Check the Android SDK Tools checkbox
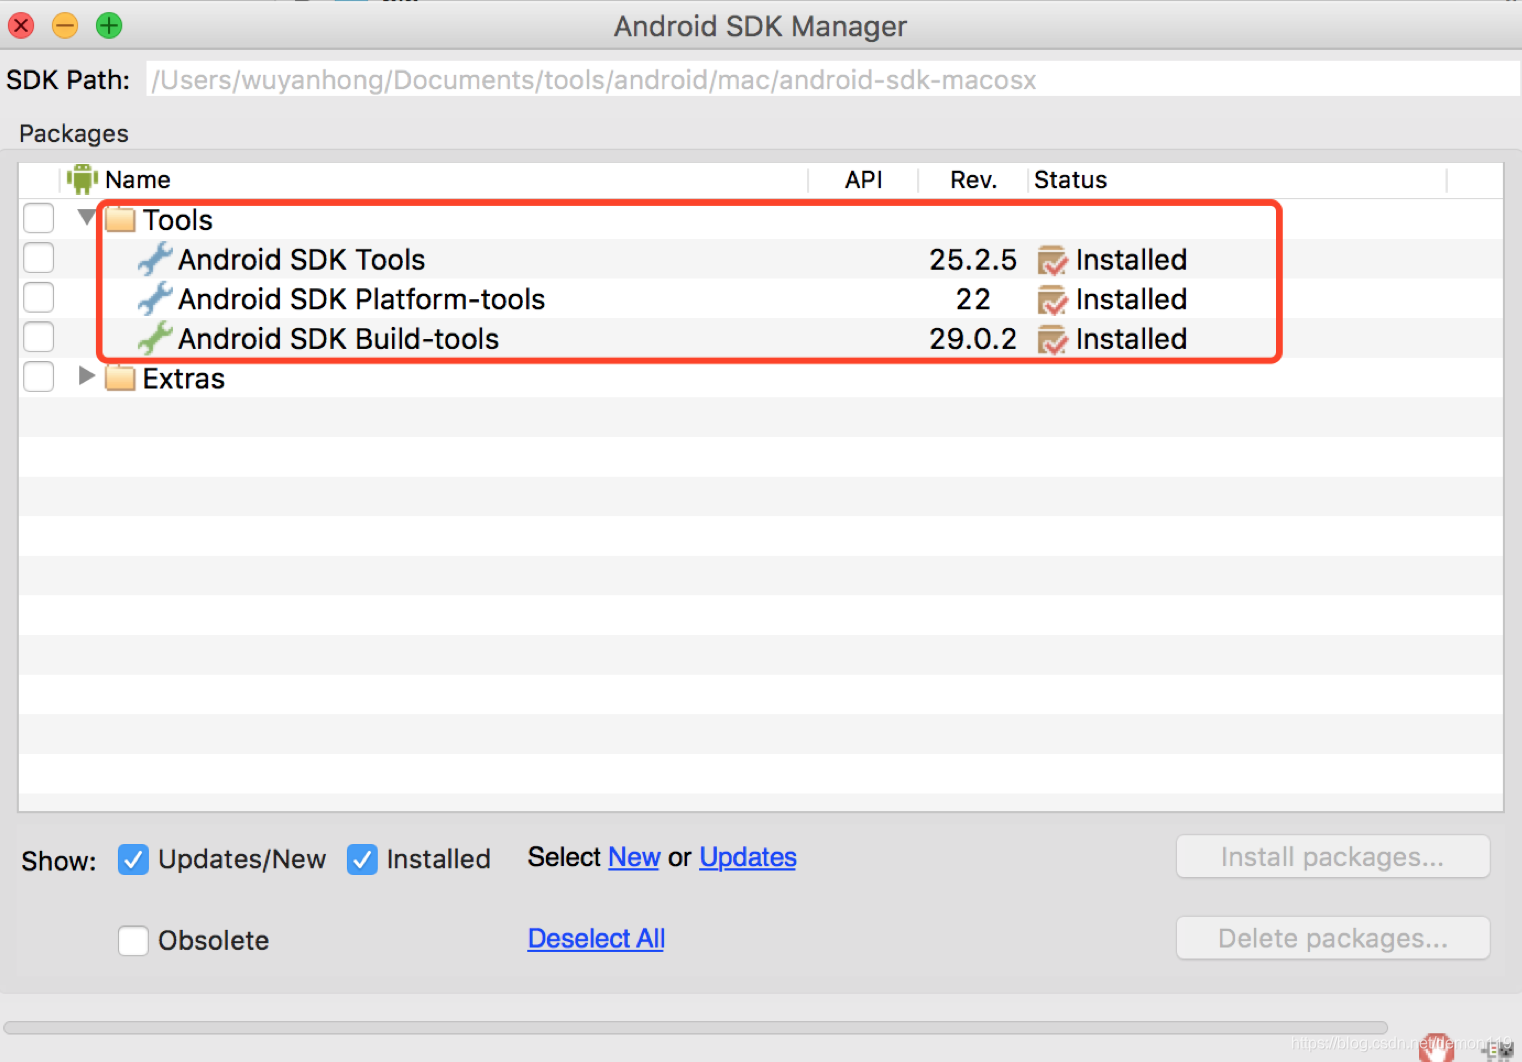This screenshot has width=1522, height=1062. 39,258
